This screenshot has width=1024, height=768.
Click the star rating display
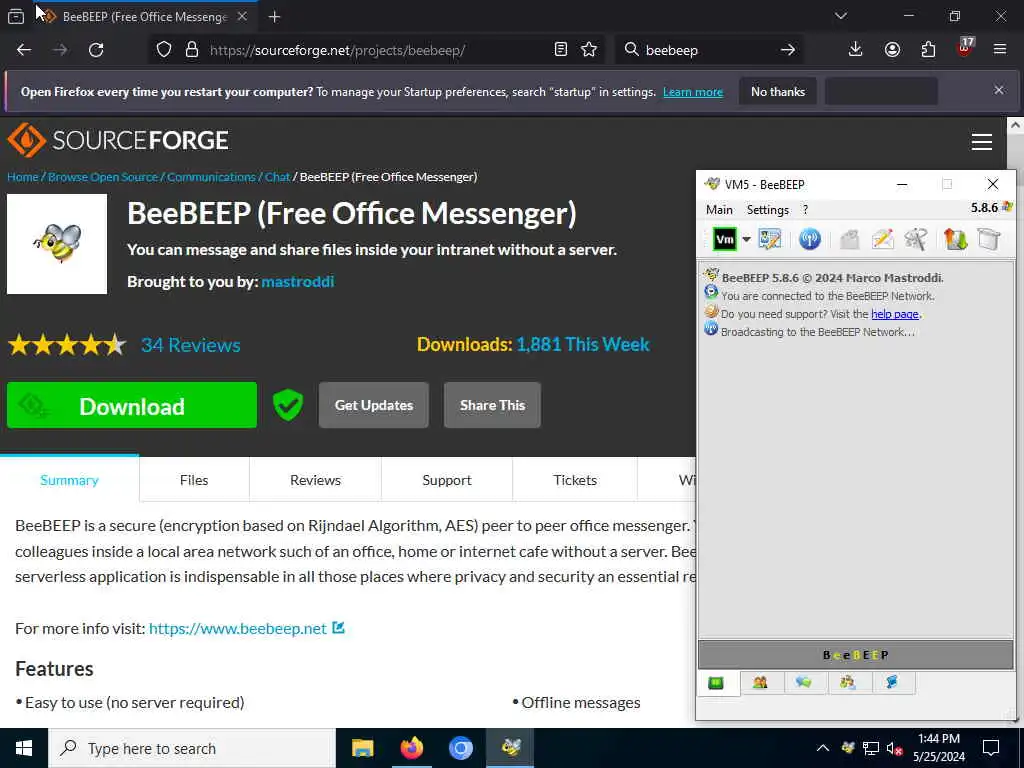point(67,344)
